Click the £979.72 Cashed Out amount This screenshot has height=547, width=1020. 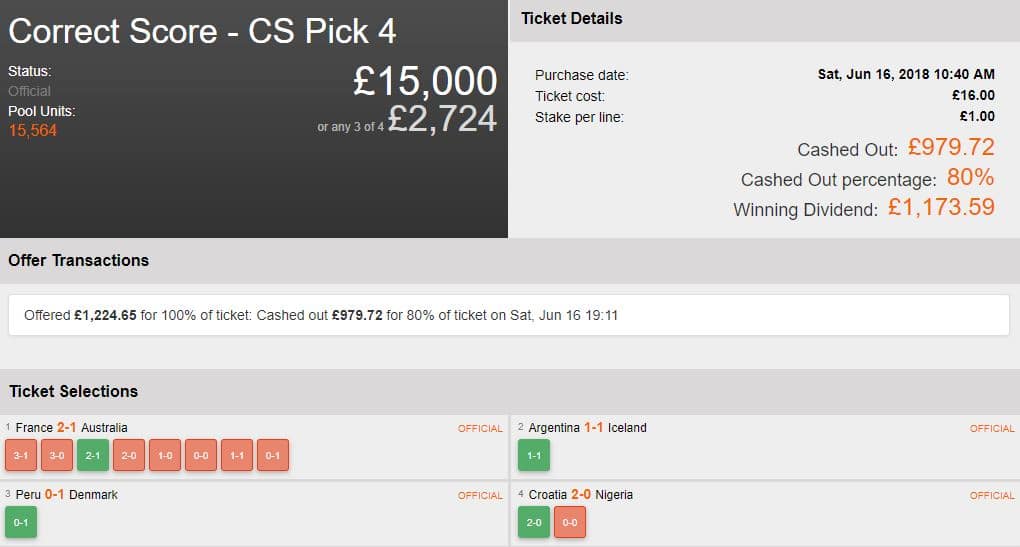951,148
